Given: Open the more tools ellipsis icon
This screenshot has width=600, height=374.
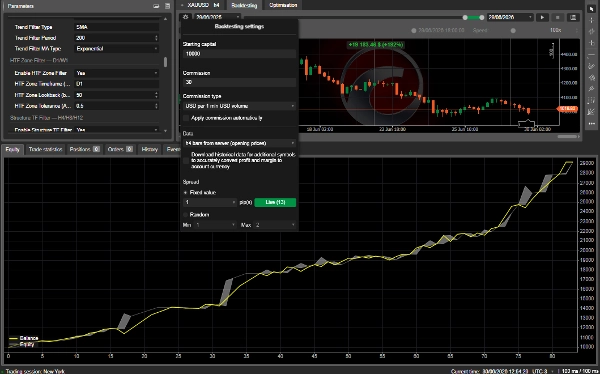Looking at the screenshot, I should pos(592,123).
